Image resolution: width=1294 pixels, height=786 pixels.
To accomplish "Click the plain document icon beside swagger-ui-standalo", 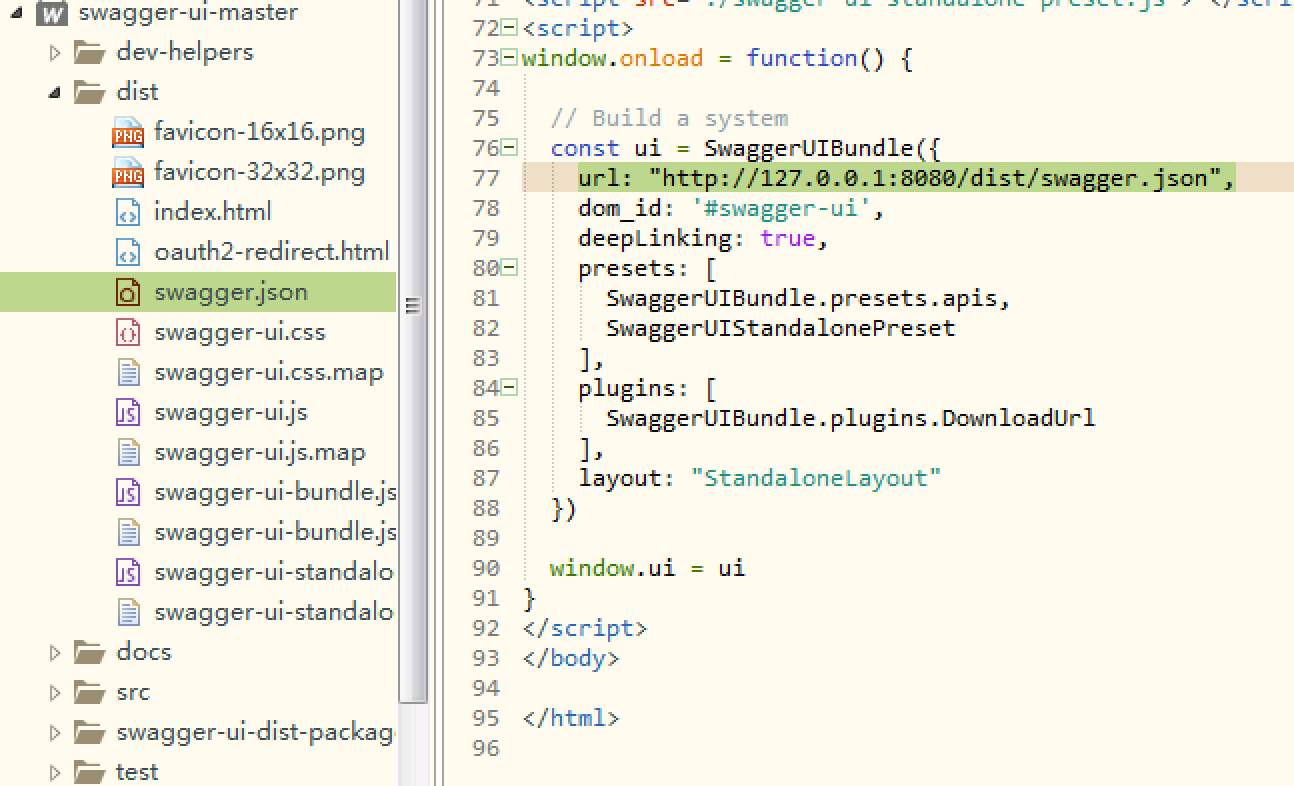I will pyautogui.click(x=128, y=612).
